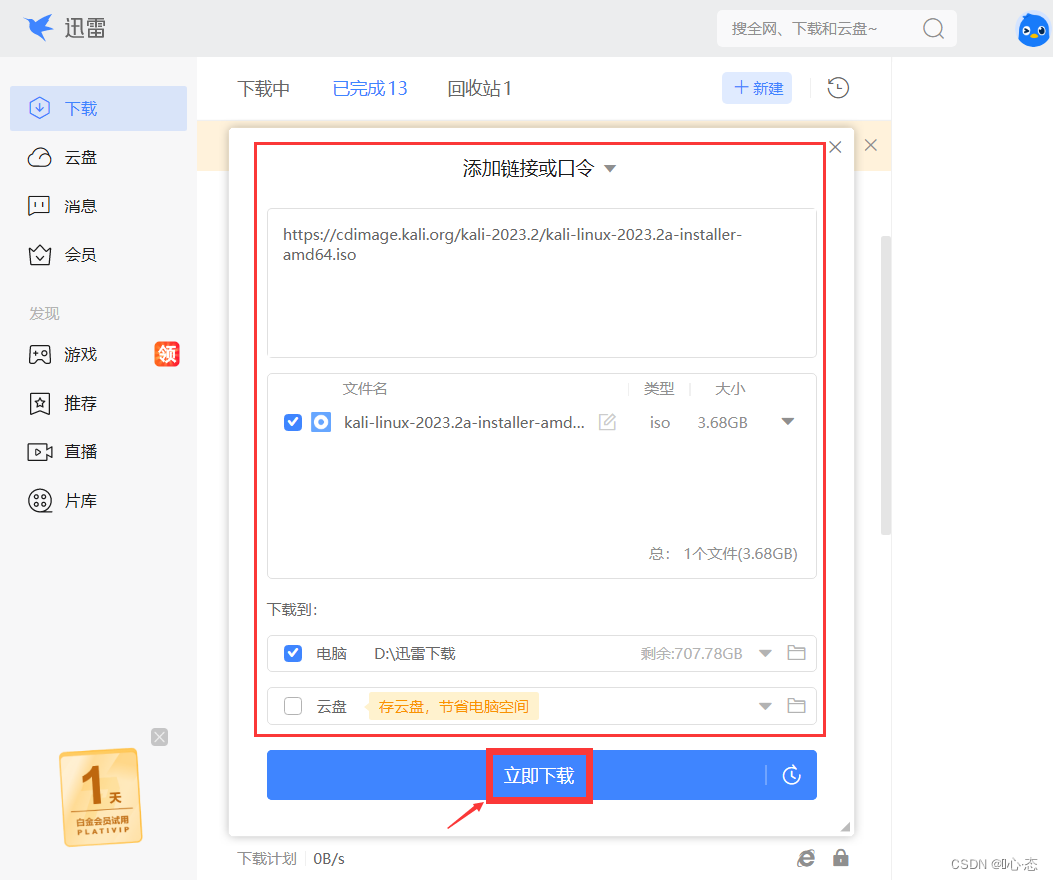Click the Xunlei bird logo
The image size is (1053, 880).
click(38, 28)
